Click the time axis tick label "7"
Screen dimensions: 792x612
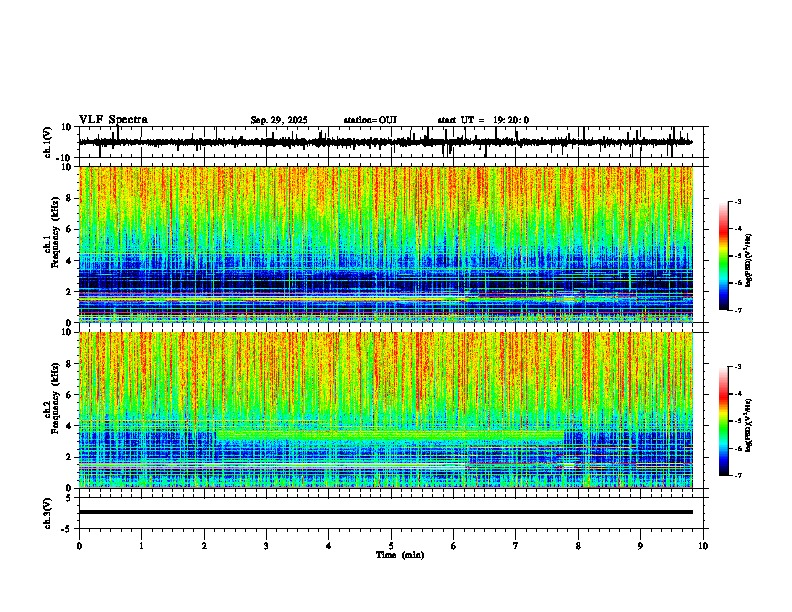(516, 546)
